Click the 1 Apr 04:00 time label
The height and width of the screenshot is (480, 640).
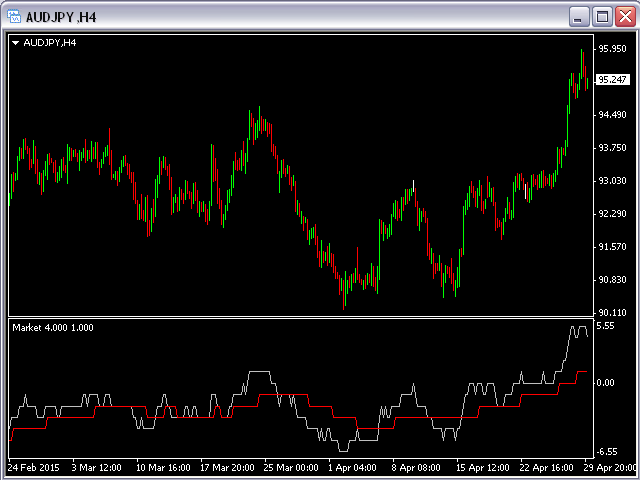[353, 467]
